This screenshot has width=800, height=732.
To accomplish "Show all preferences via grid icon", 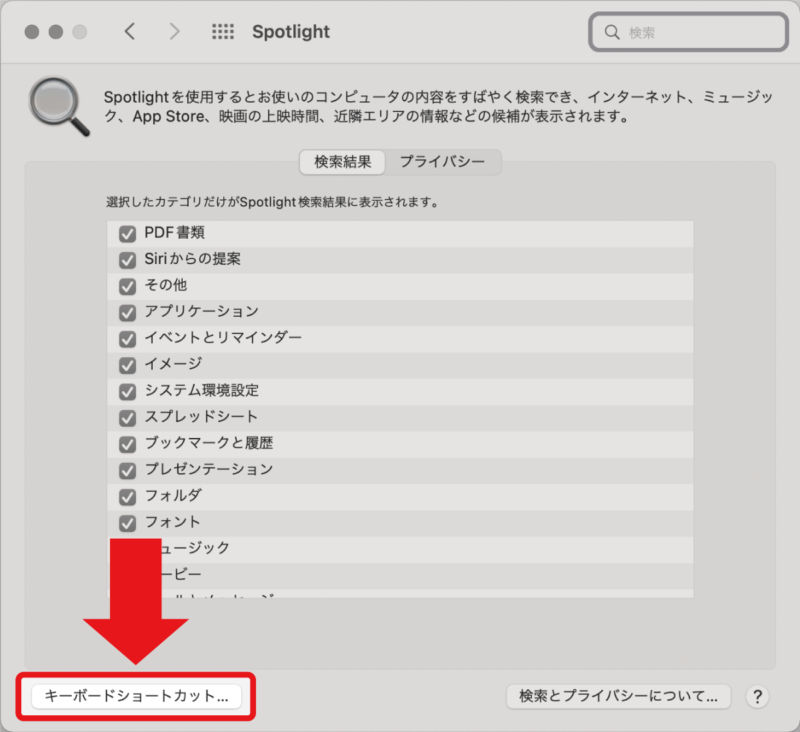I will 223,32.
